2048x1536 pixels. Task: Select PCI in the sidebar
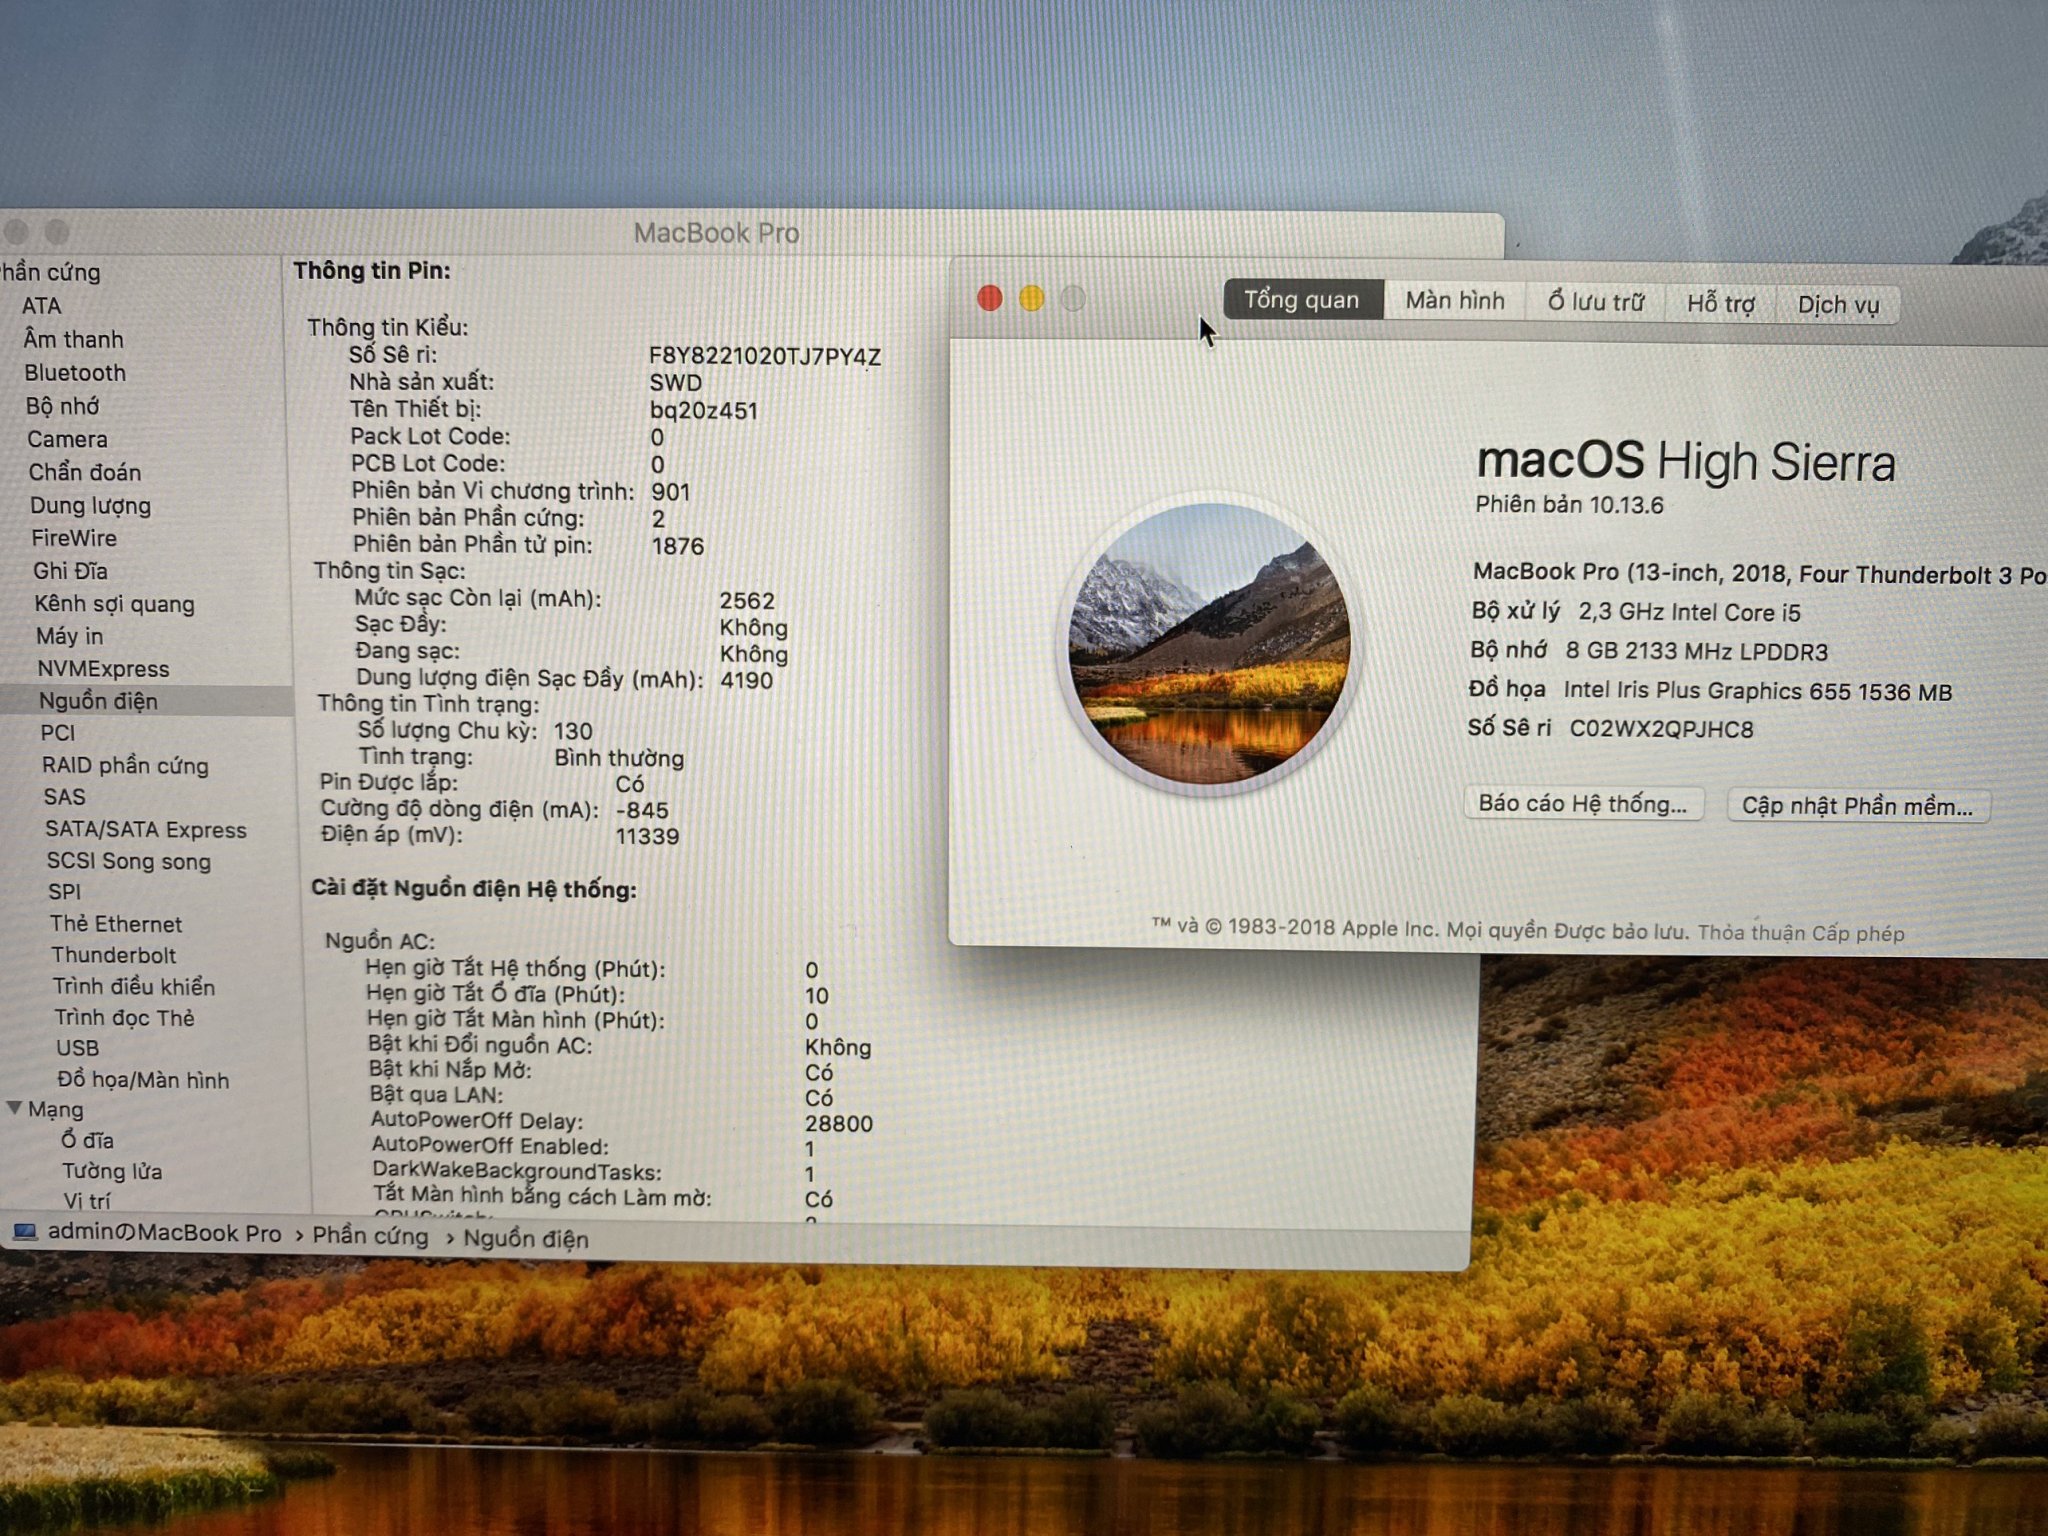click(x=57, y=733)
